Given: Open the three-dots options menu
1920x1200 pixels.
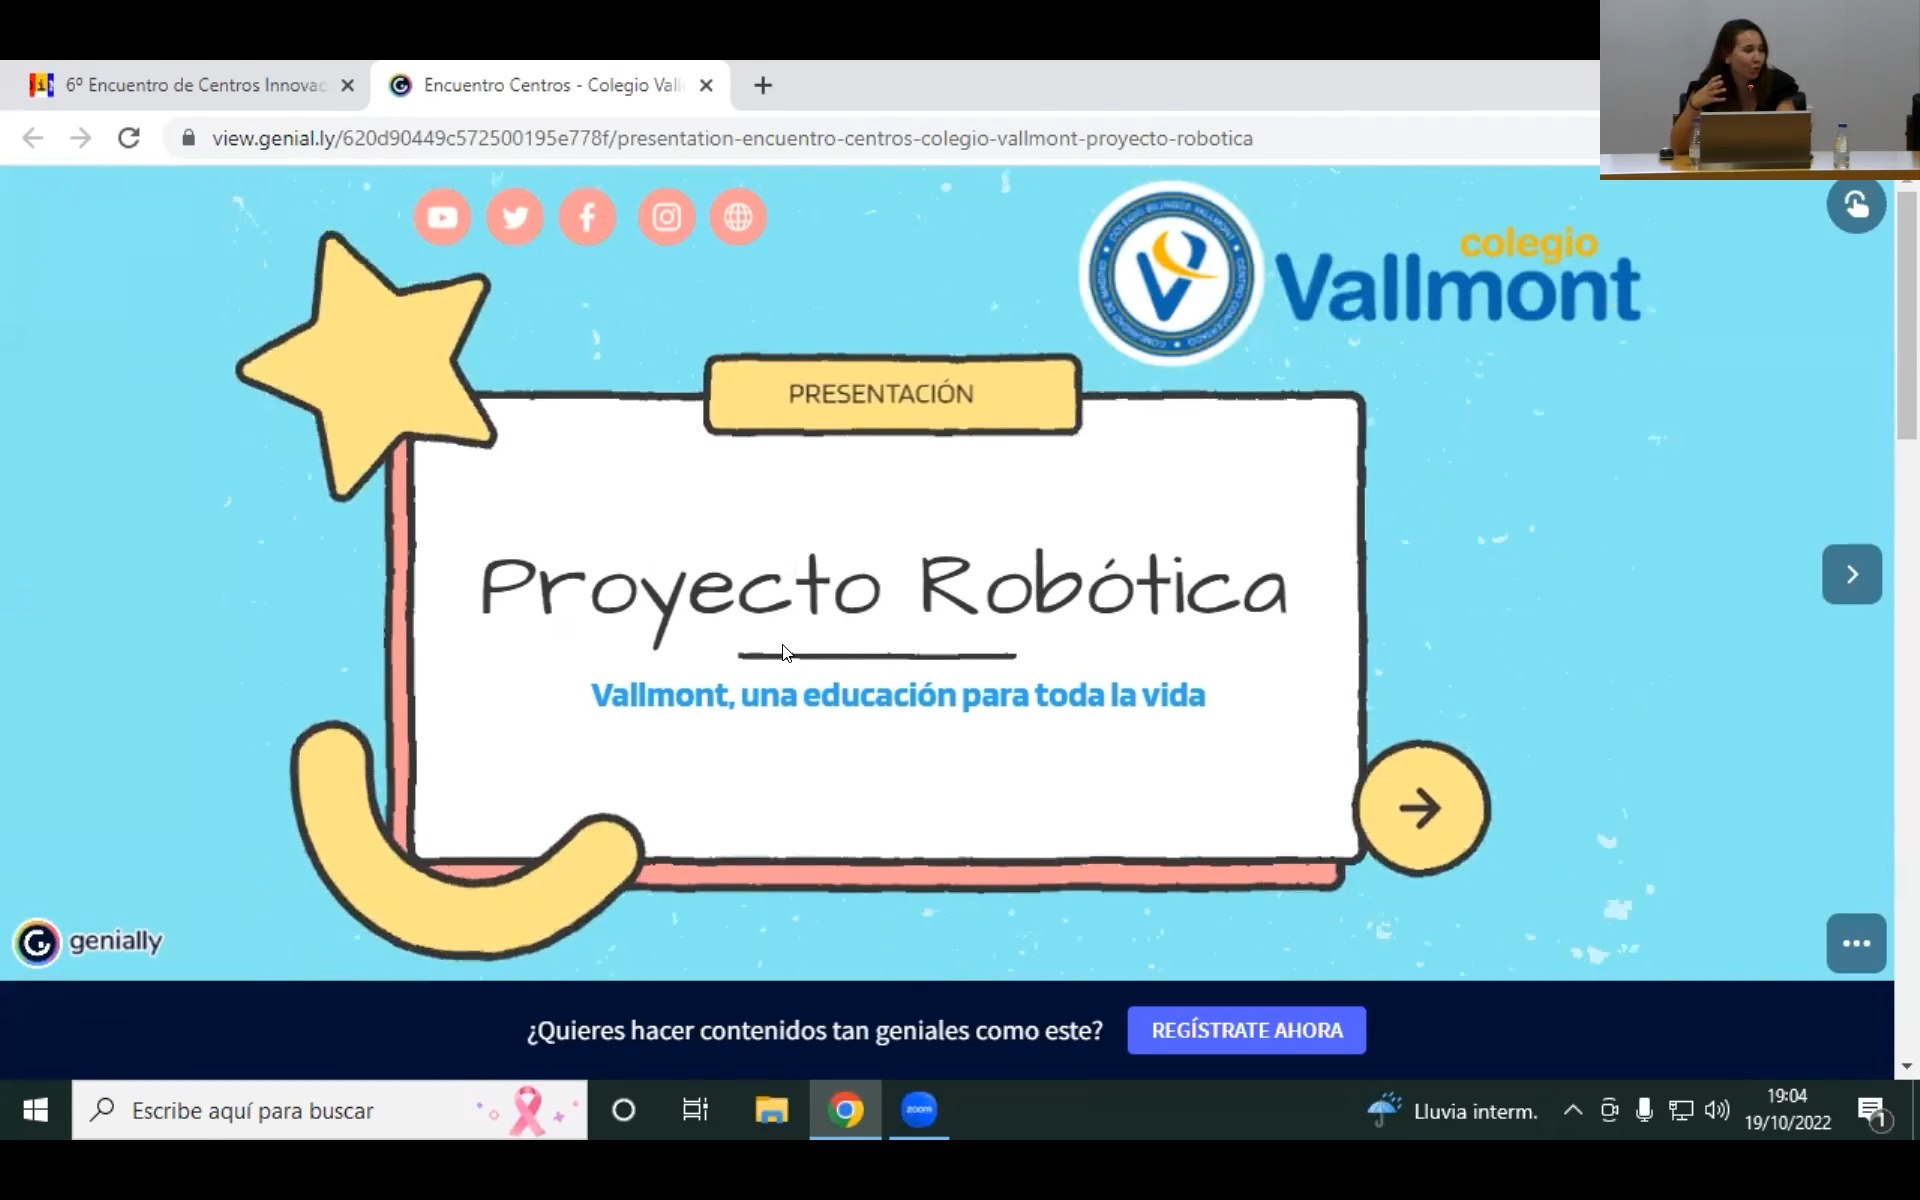Looking at the screenshot, I should click(1856, 943).
